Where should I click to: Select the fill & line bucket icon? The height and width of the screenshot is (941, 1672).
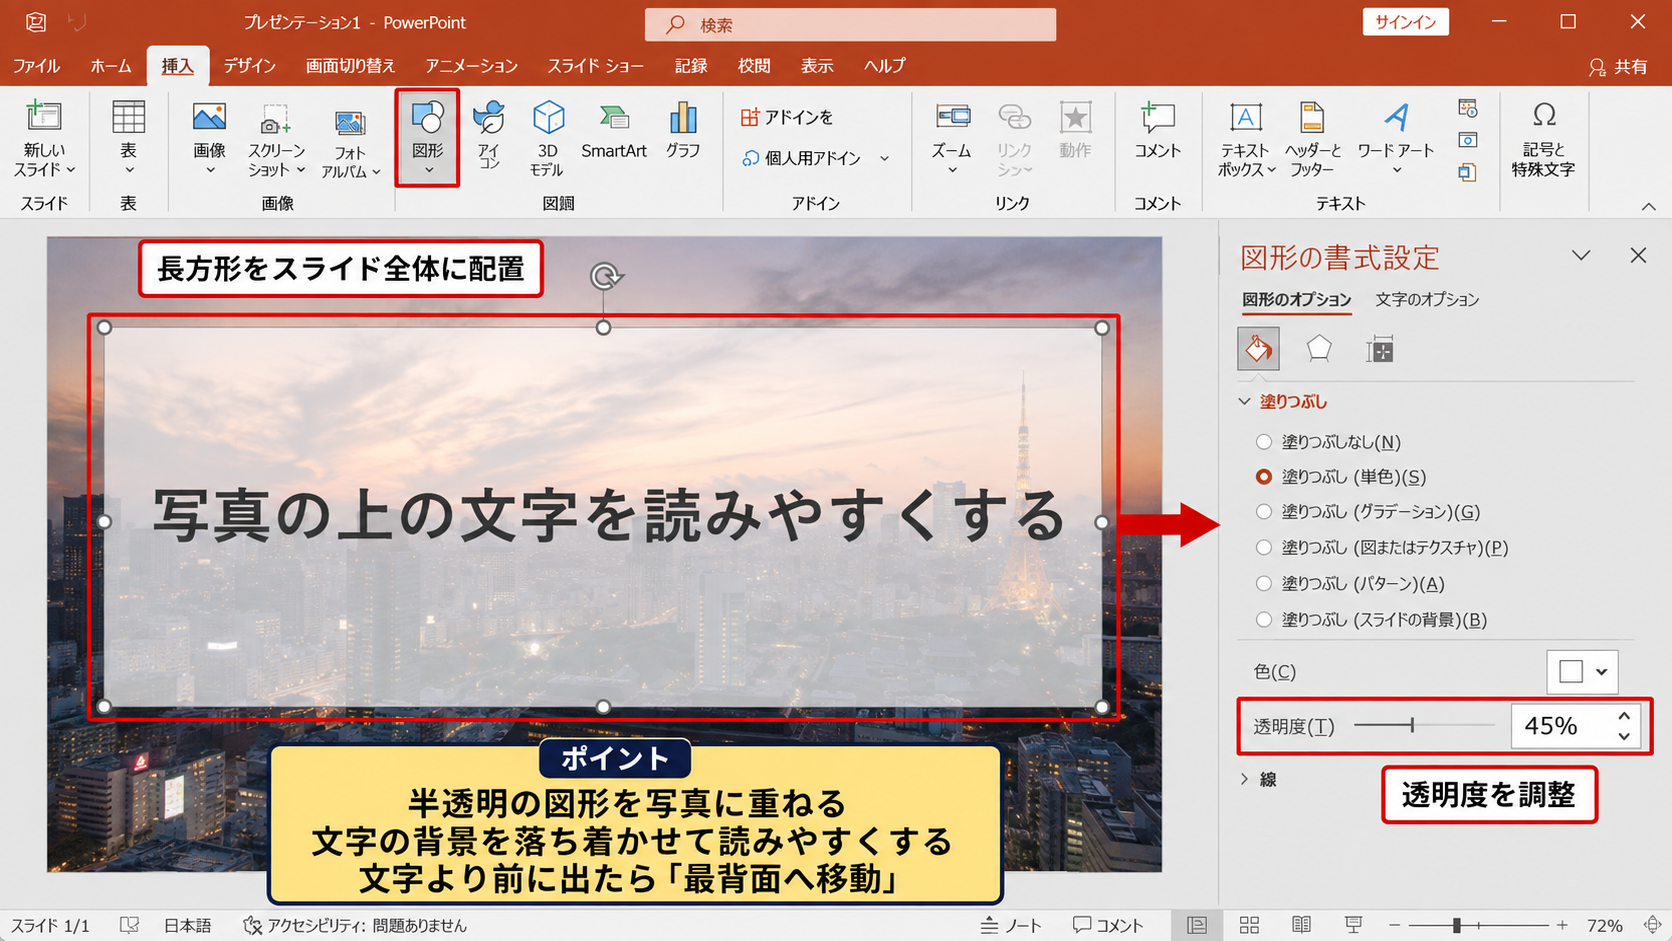click(x=1258, y=349)
